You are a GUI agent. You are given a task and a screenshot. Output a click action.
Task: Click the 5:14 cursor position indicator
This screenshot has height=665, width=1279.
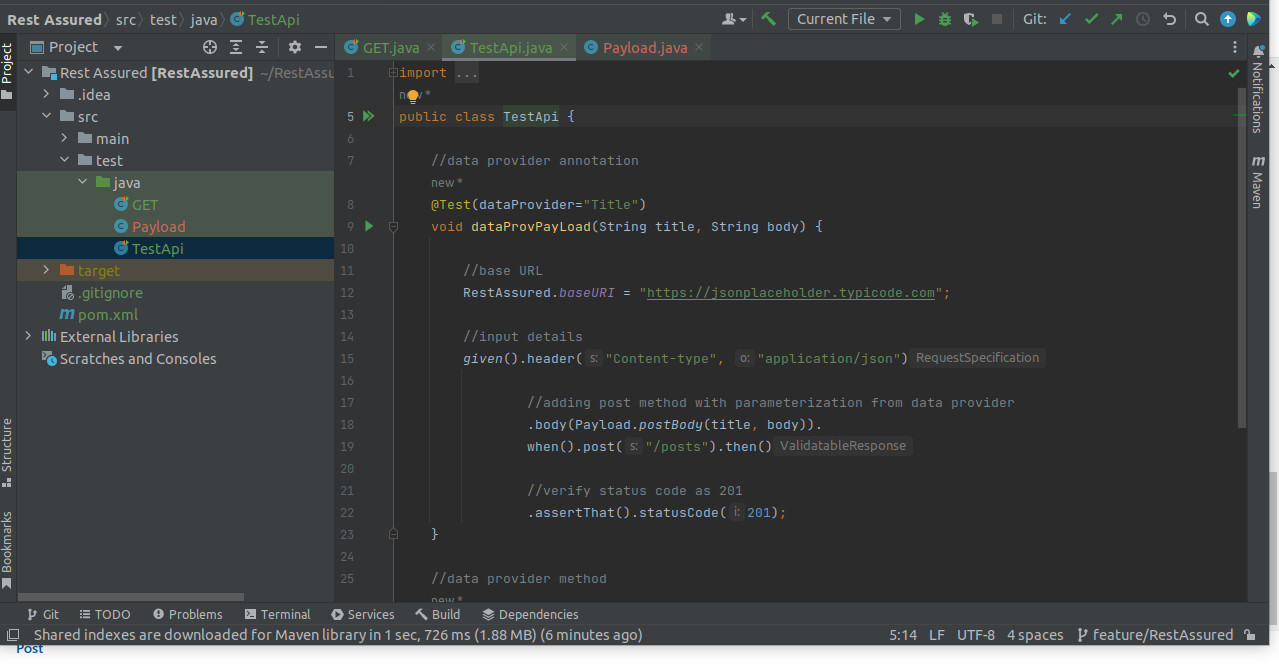coord(903,635)
